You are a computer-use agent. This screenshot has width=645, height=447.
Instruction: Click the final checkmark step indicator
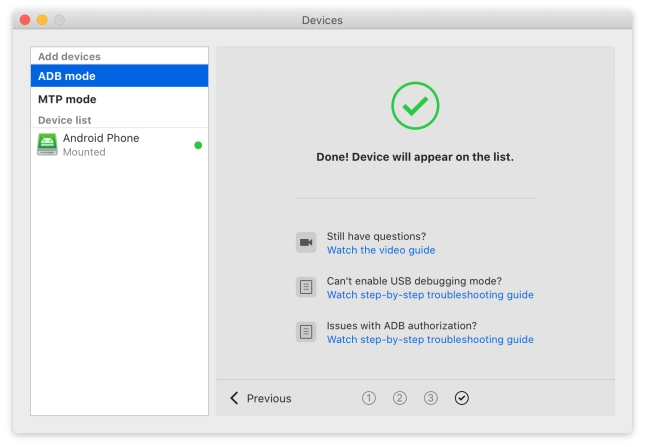coord(462,398)
